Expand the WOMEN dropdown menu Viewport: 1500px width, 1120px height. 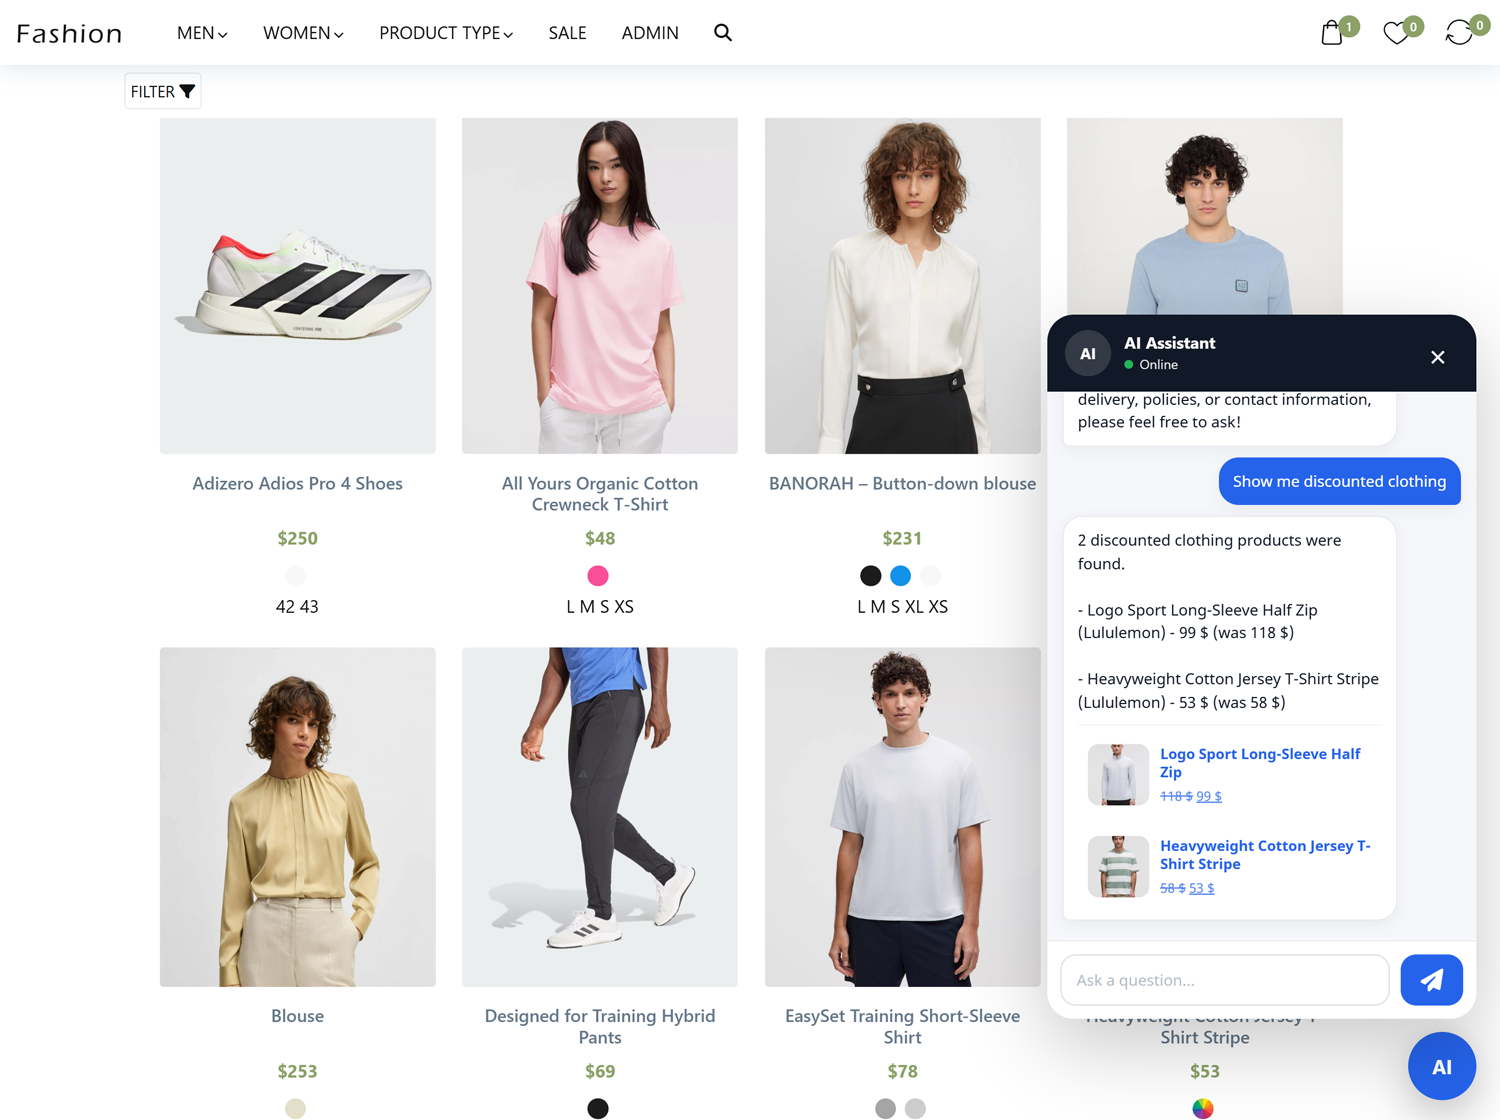coord(303,33)
